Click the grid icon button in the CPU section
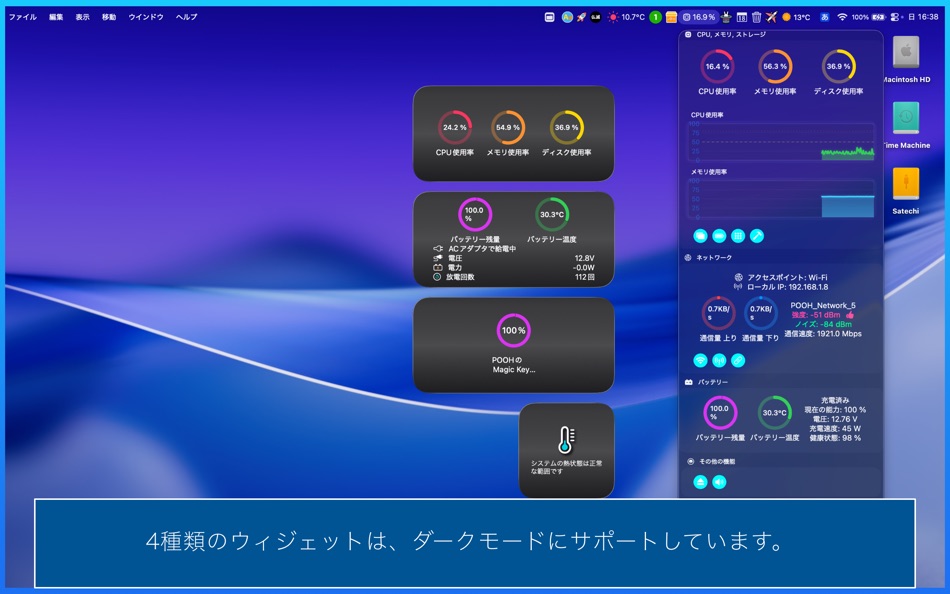 (737, 237)
